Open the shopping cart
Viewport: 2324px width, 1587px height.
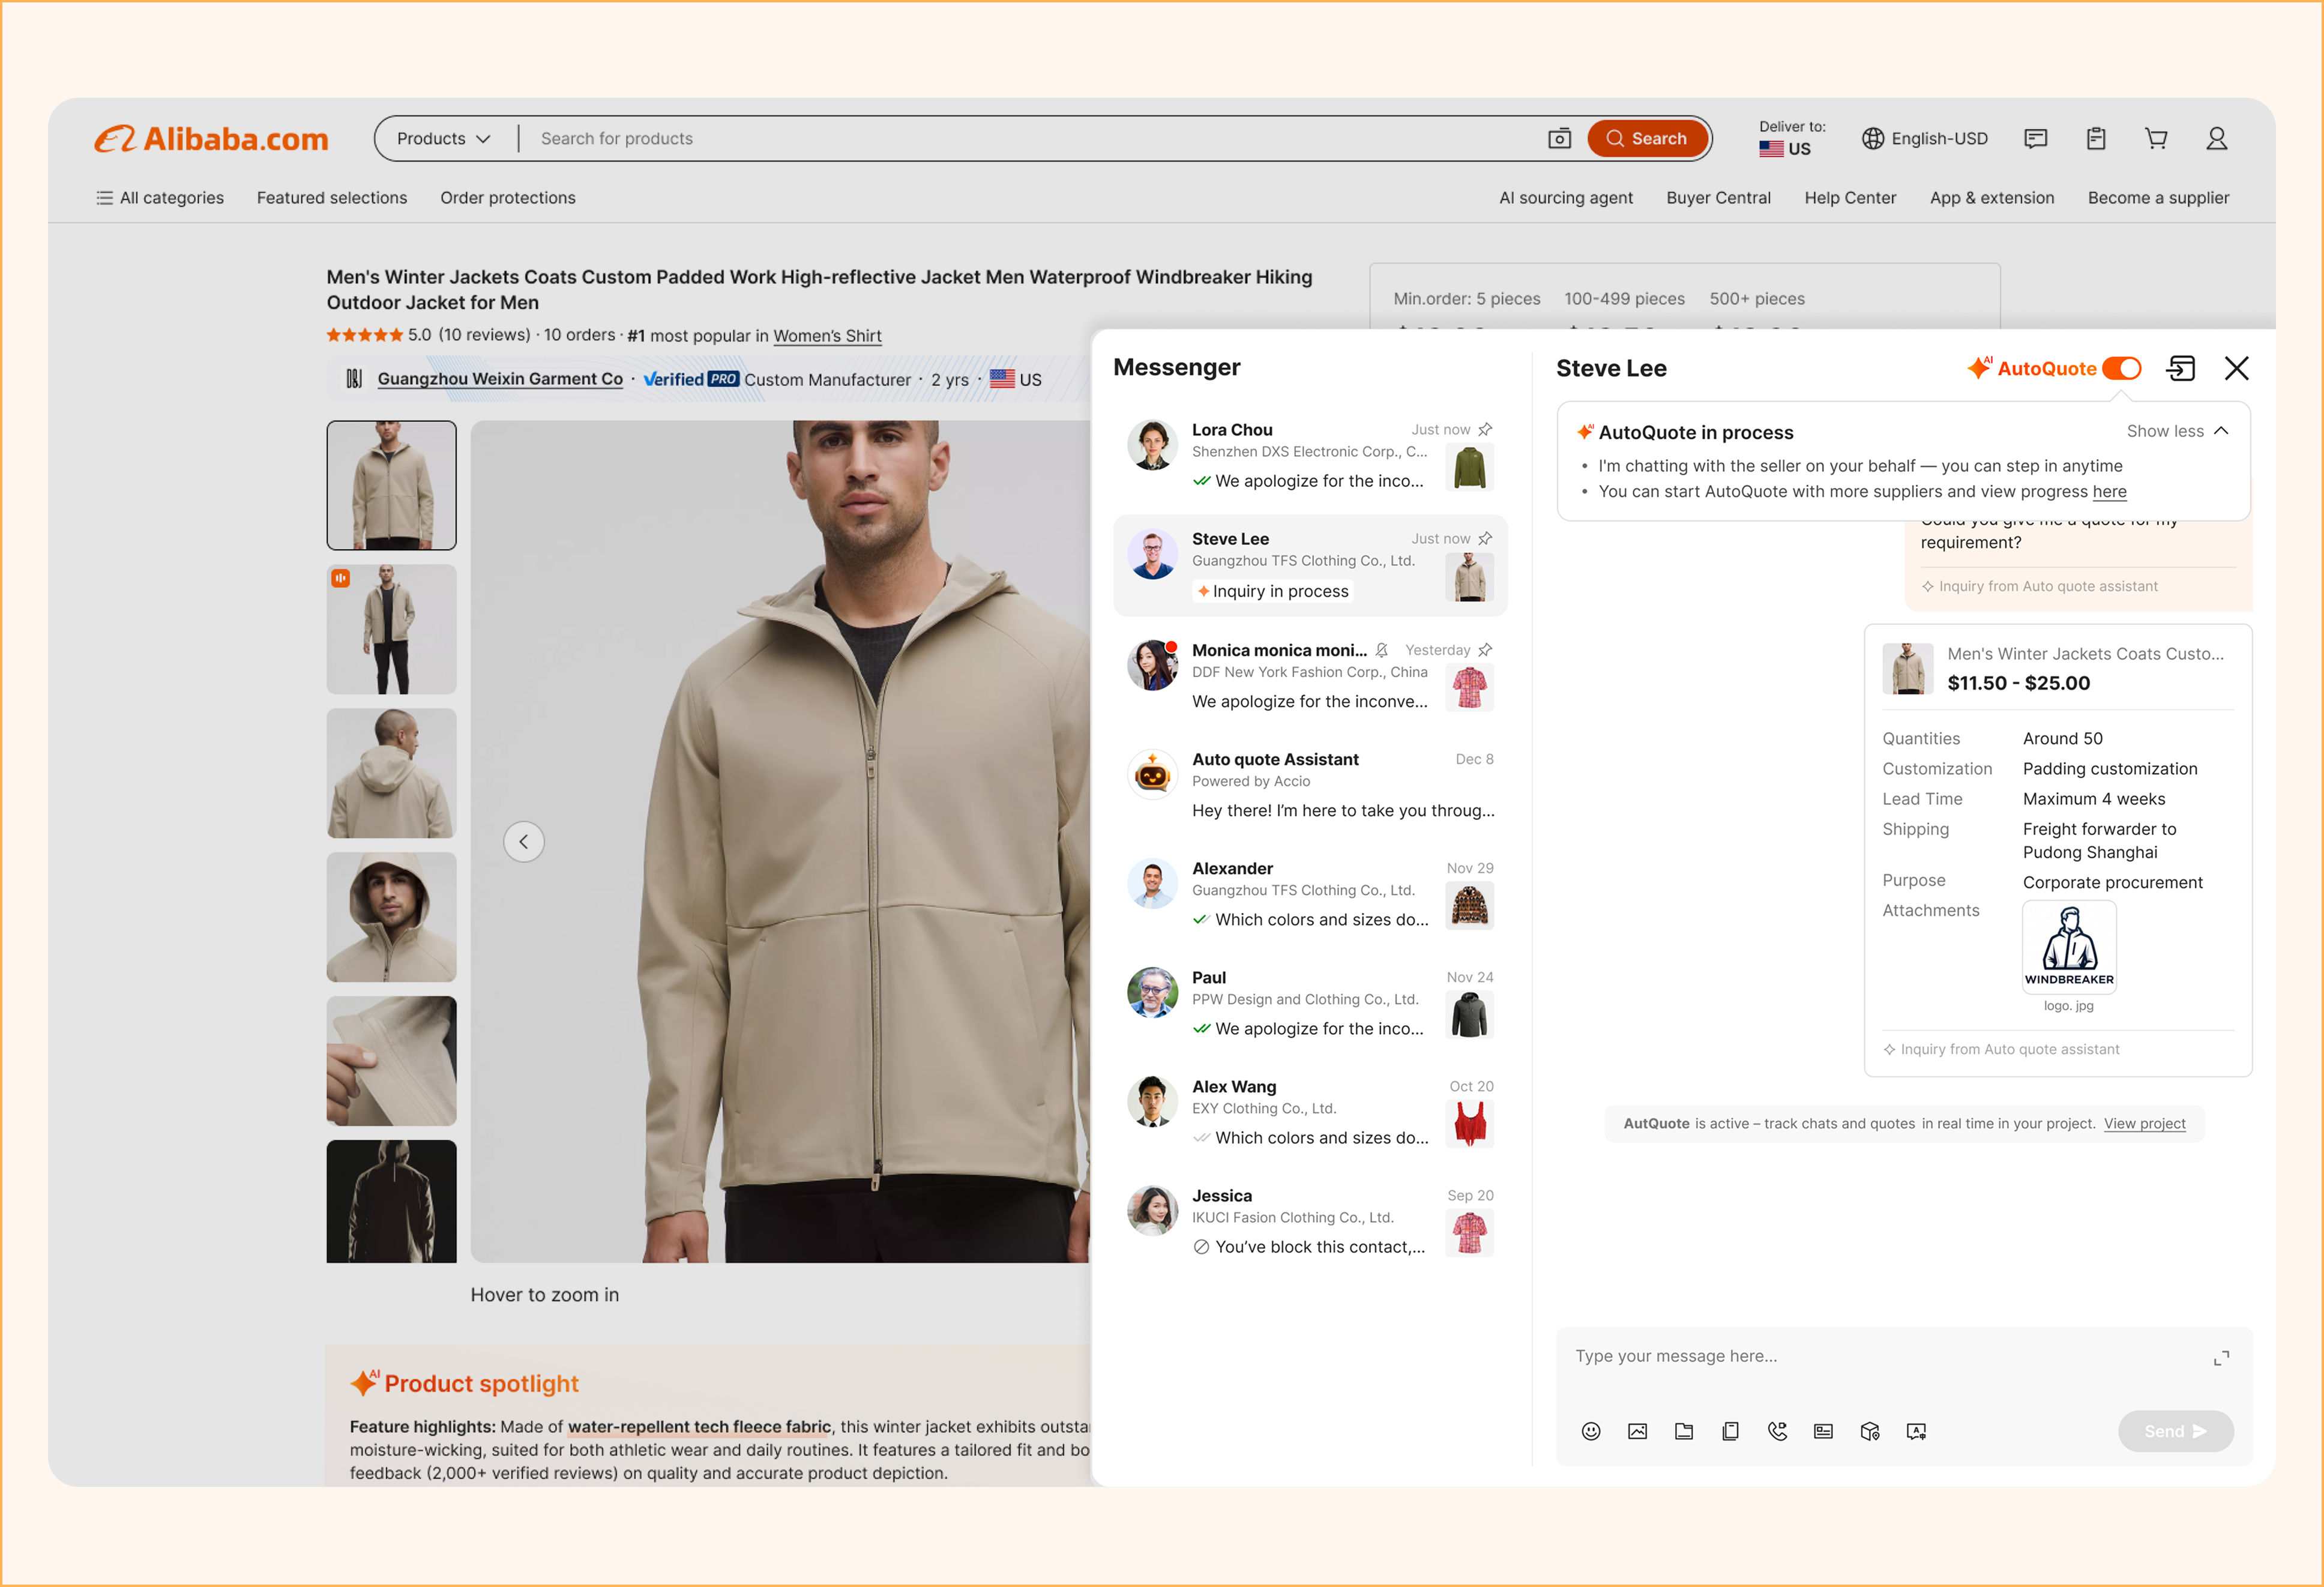click(x=2156, y=138)
